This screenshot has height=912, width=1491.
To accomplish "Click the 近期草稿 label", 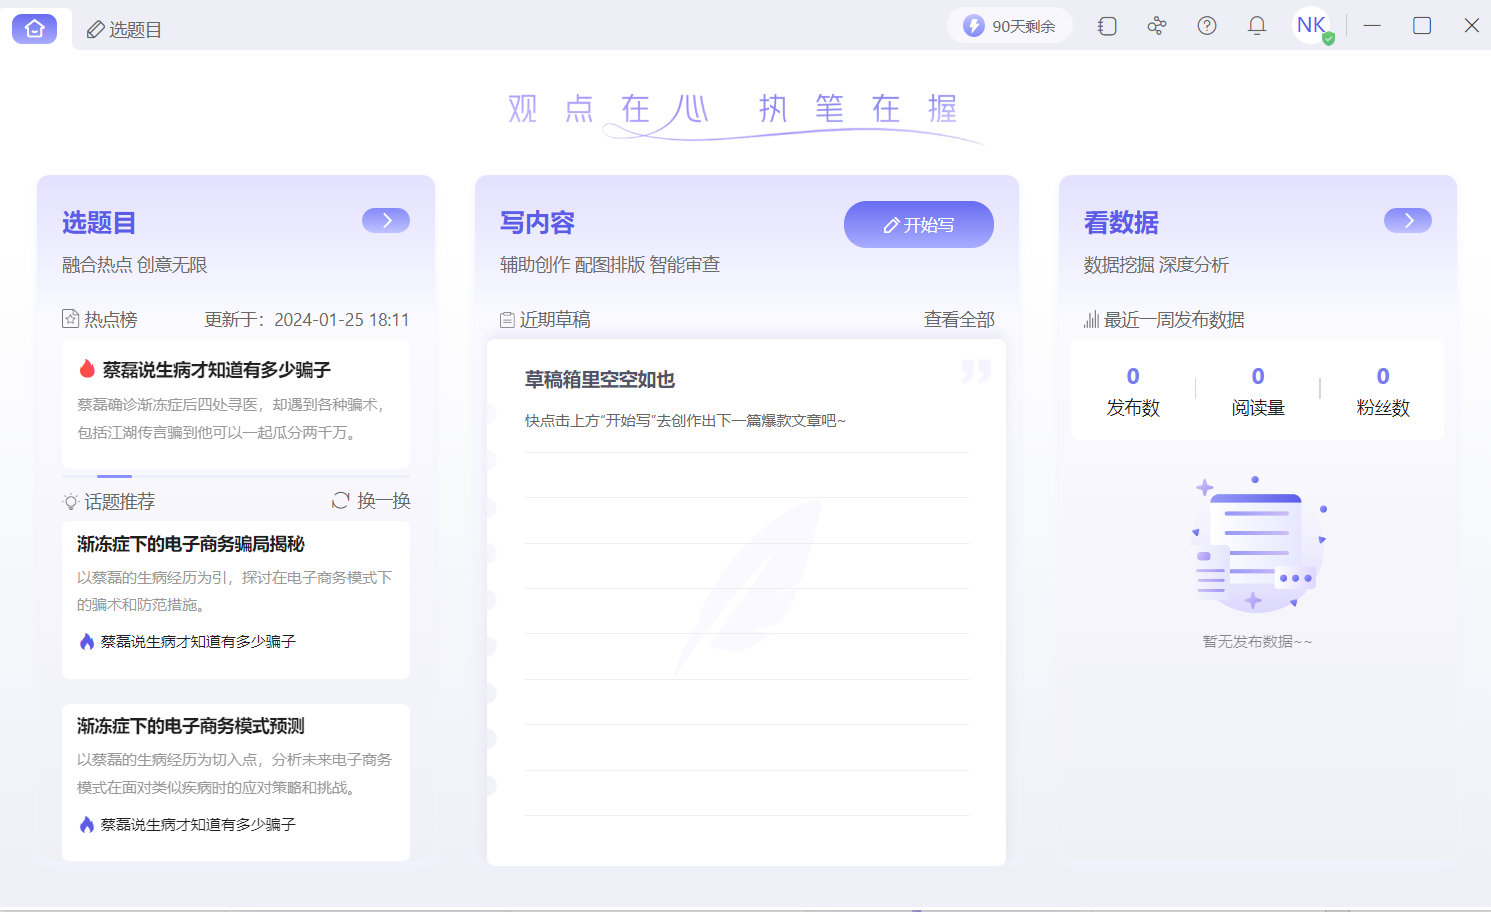I will tap(545, 320).
